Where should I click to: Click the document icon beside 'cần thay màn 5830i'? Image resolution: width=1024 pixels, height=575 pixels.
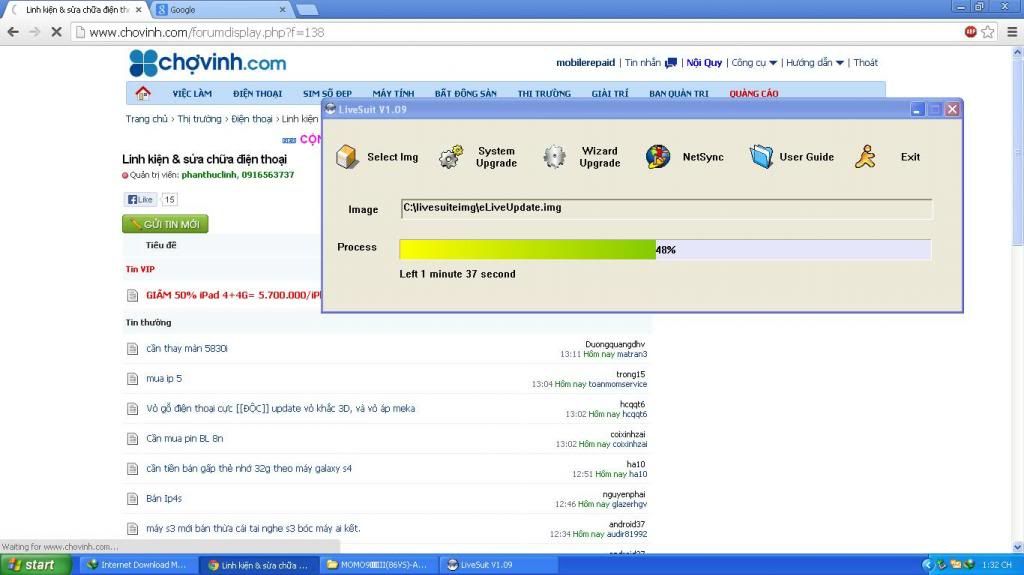[133, 349]
